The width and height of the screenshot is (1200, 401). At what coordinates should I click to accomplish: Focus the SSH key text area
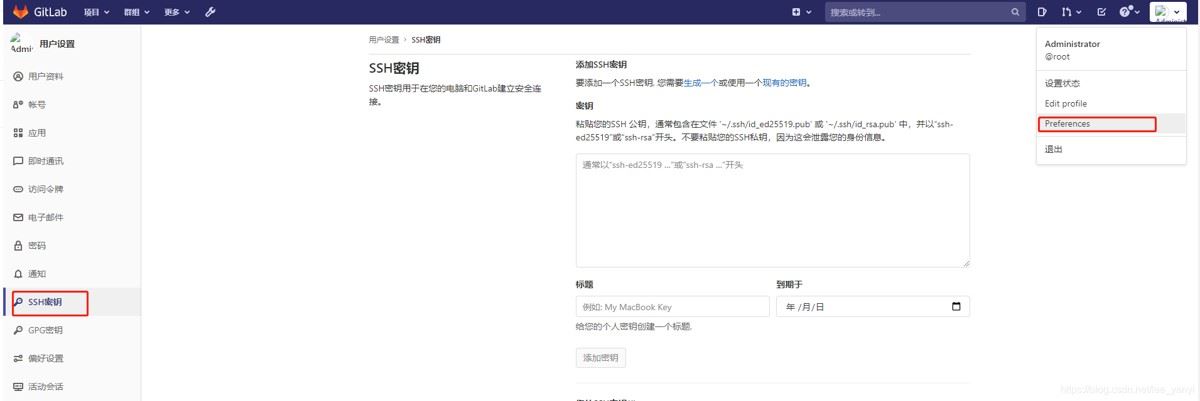(x=772, y=210)
